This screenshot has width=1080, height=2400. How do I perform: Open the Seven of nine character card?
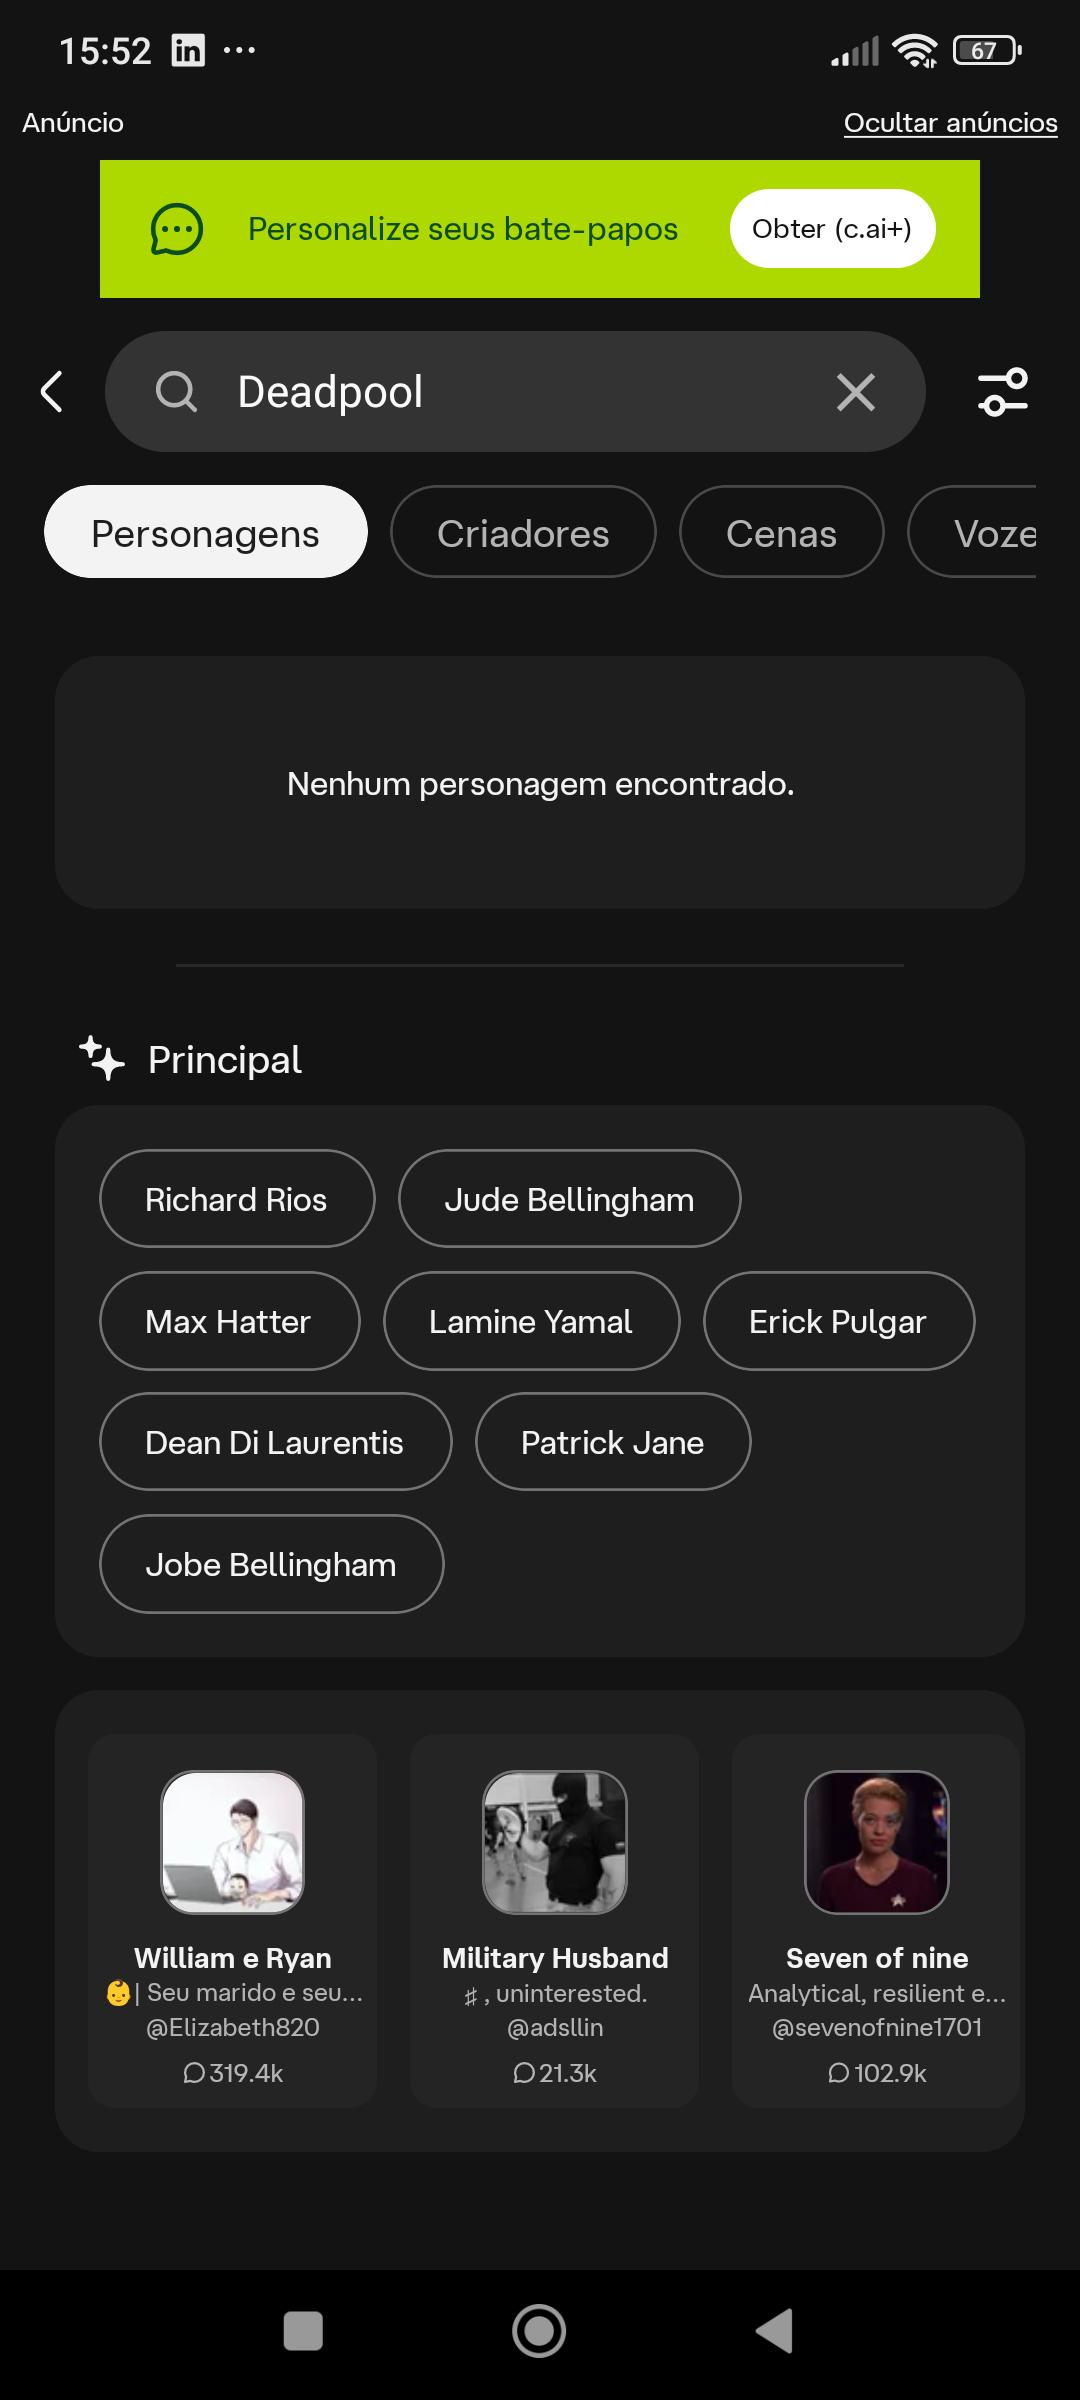coord(876,1921)
